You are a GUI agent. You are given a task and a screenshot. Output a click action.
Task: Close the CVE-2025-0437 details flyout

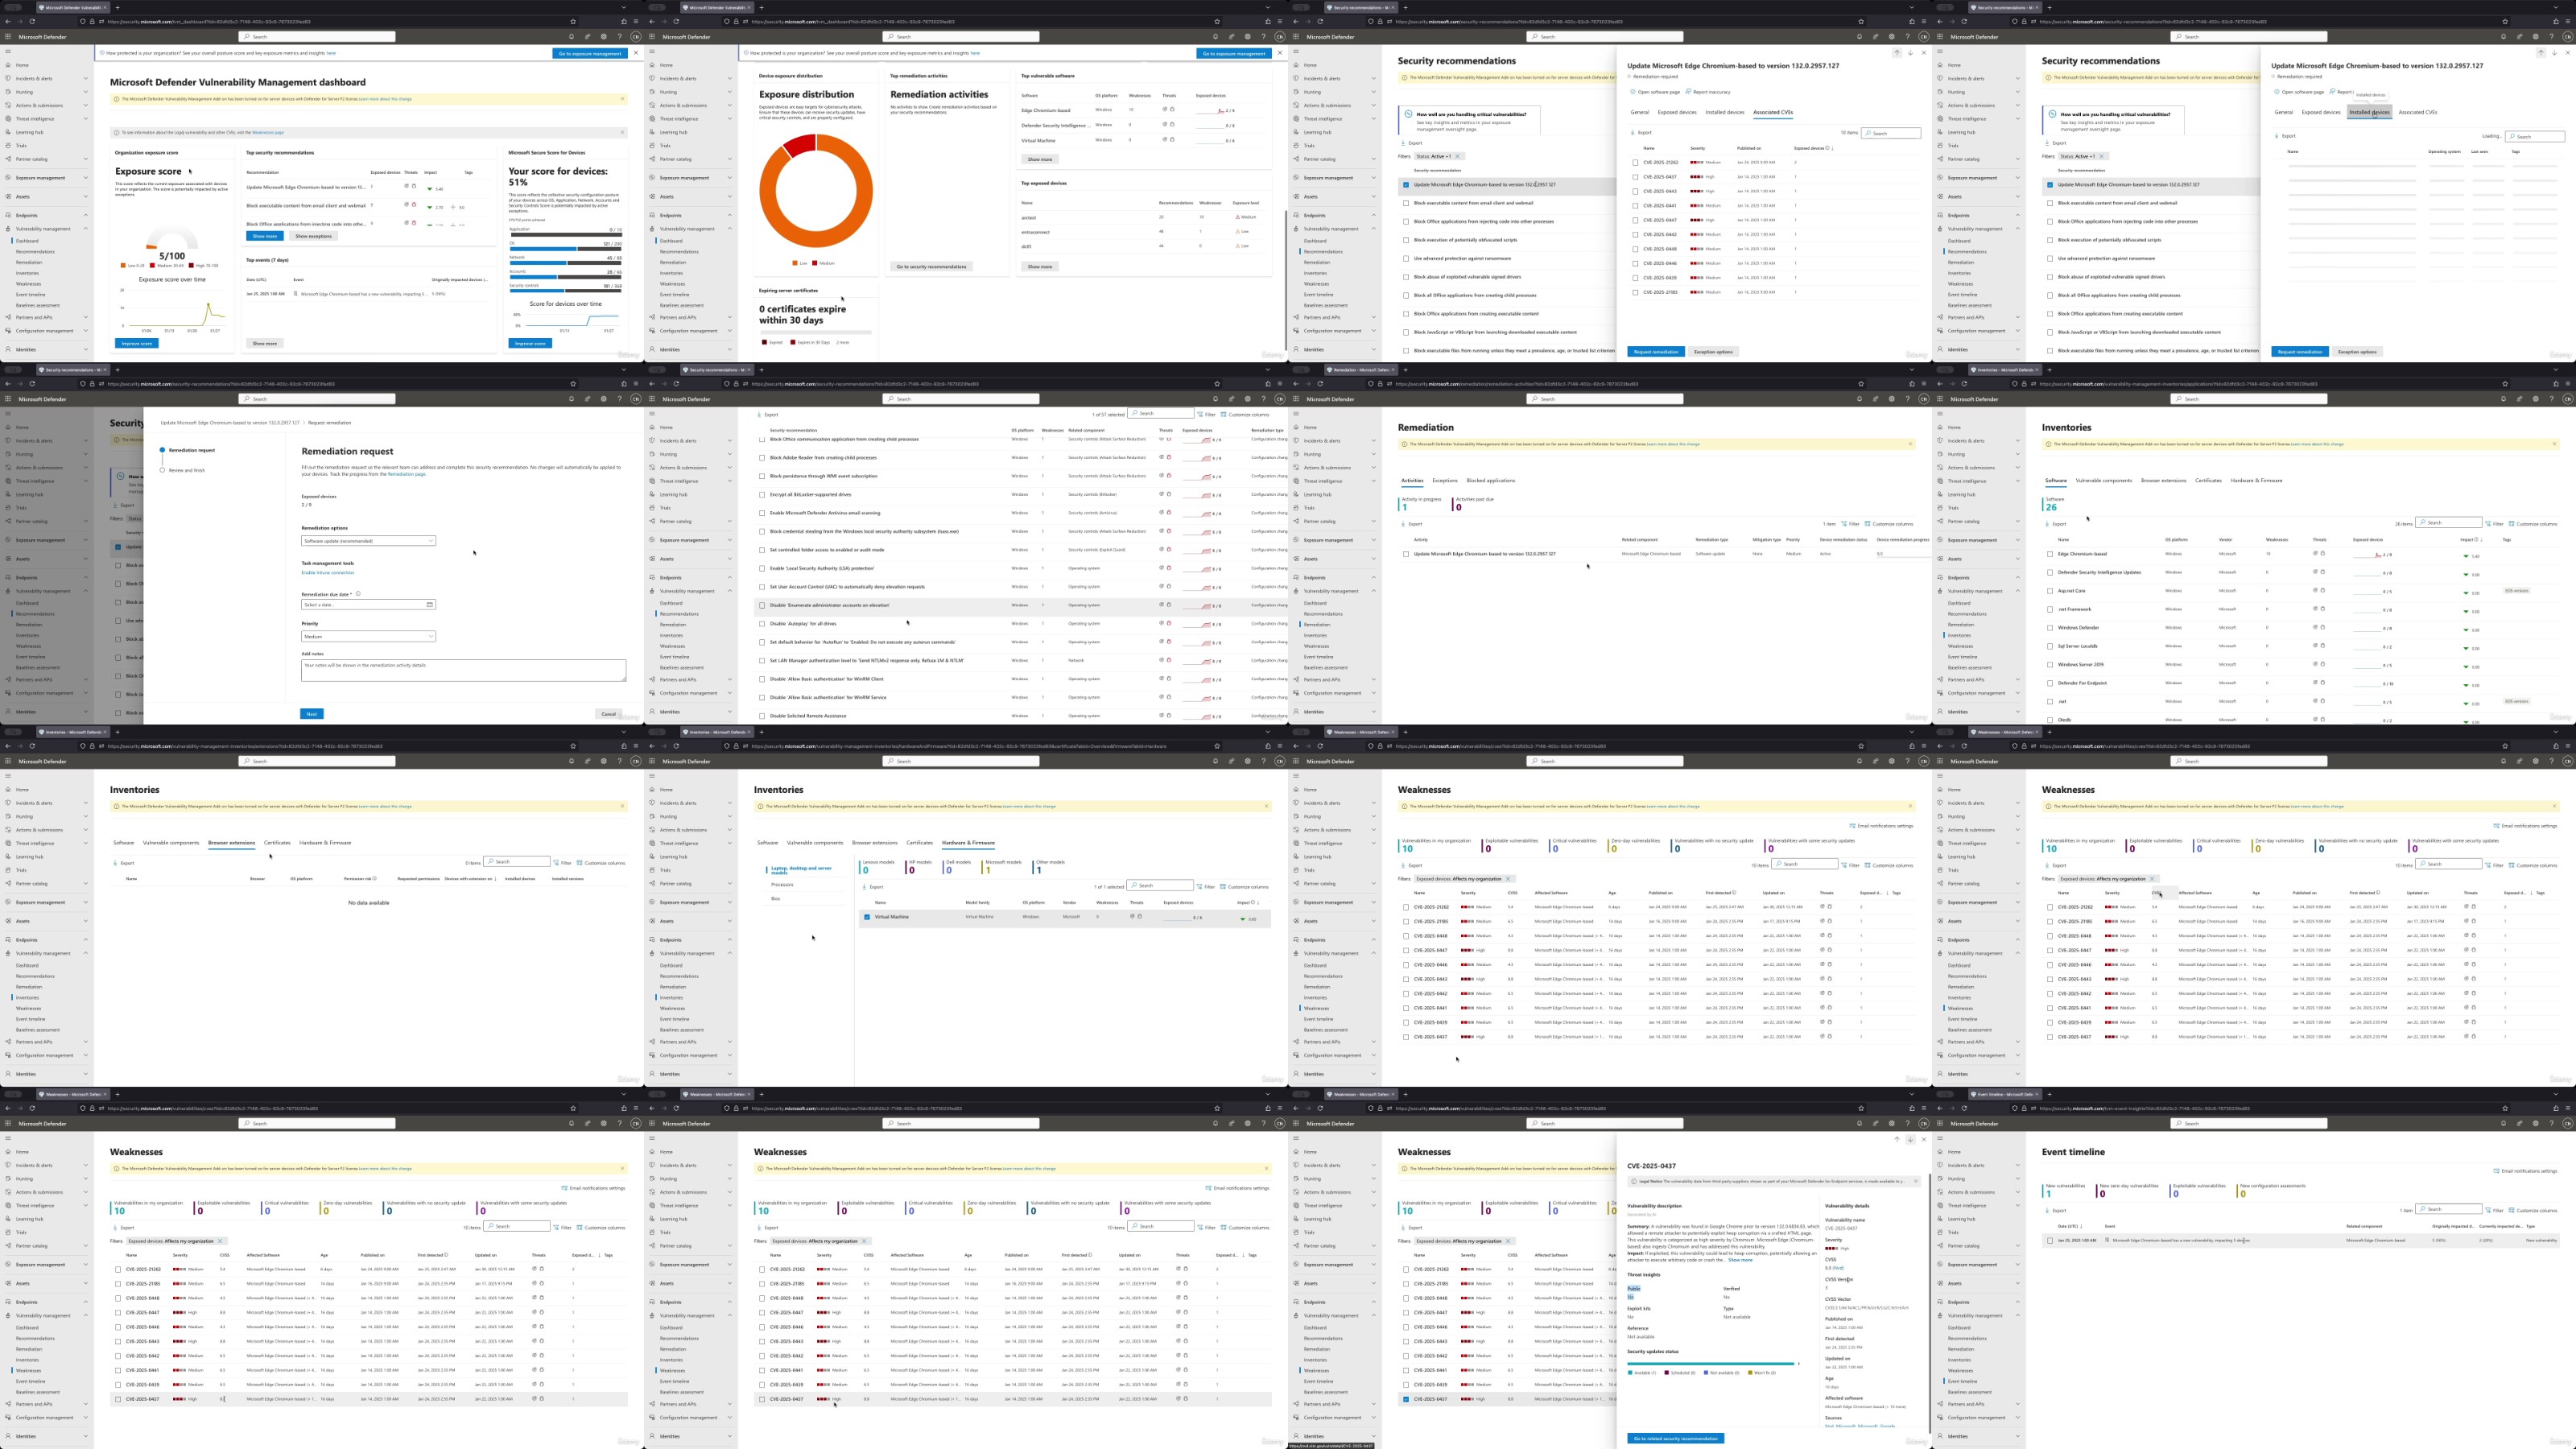click(1923, 1139)
